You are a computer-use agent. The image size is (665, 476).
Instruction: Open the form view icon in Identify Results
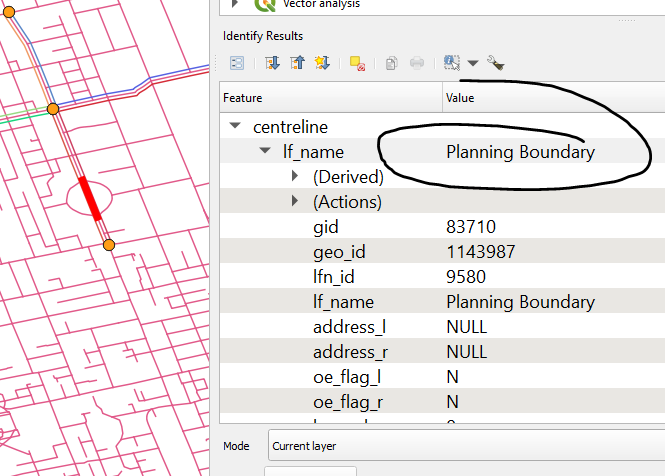pyautogui.click(x=237, y=63)
